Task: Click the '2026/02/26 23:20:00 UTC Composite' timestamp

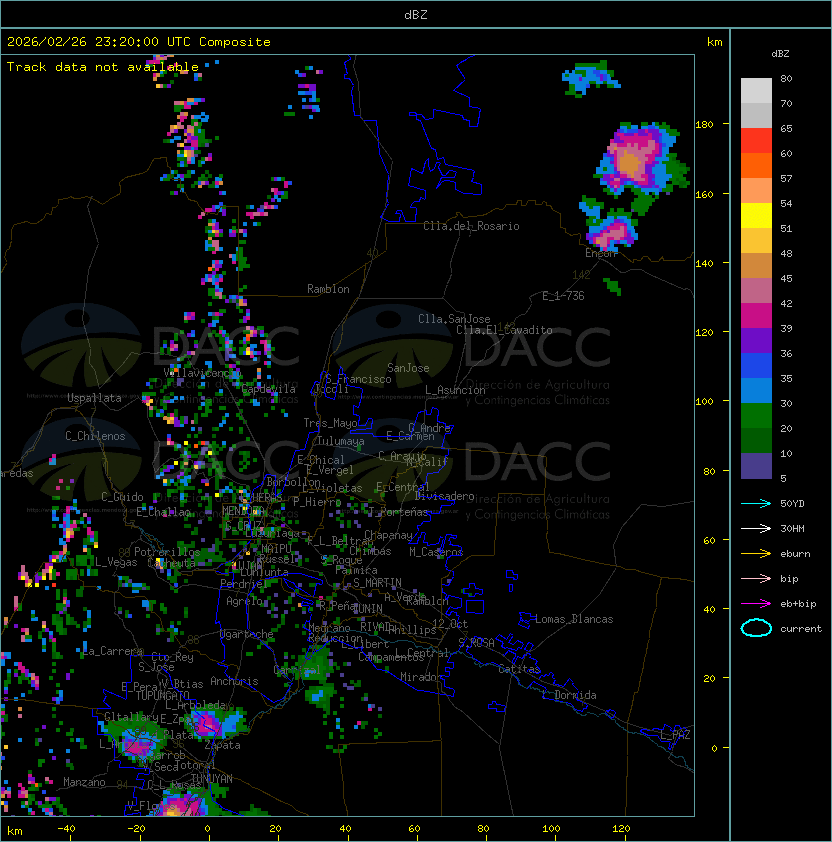Action: click(x=139, y=42)
